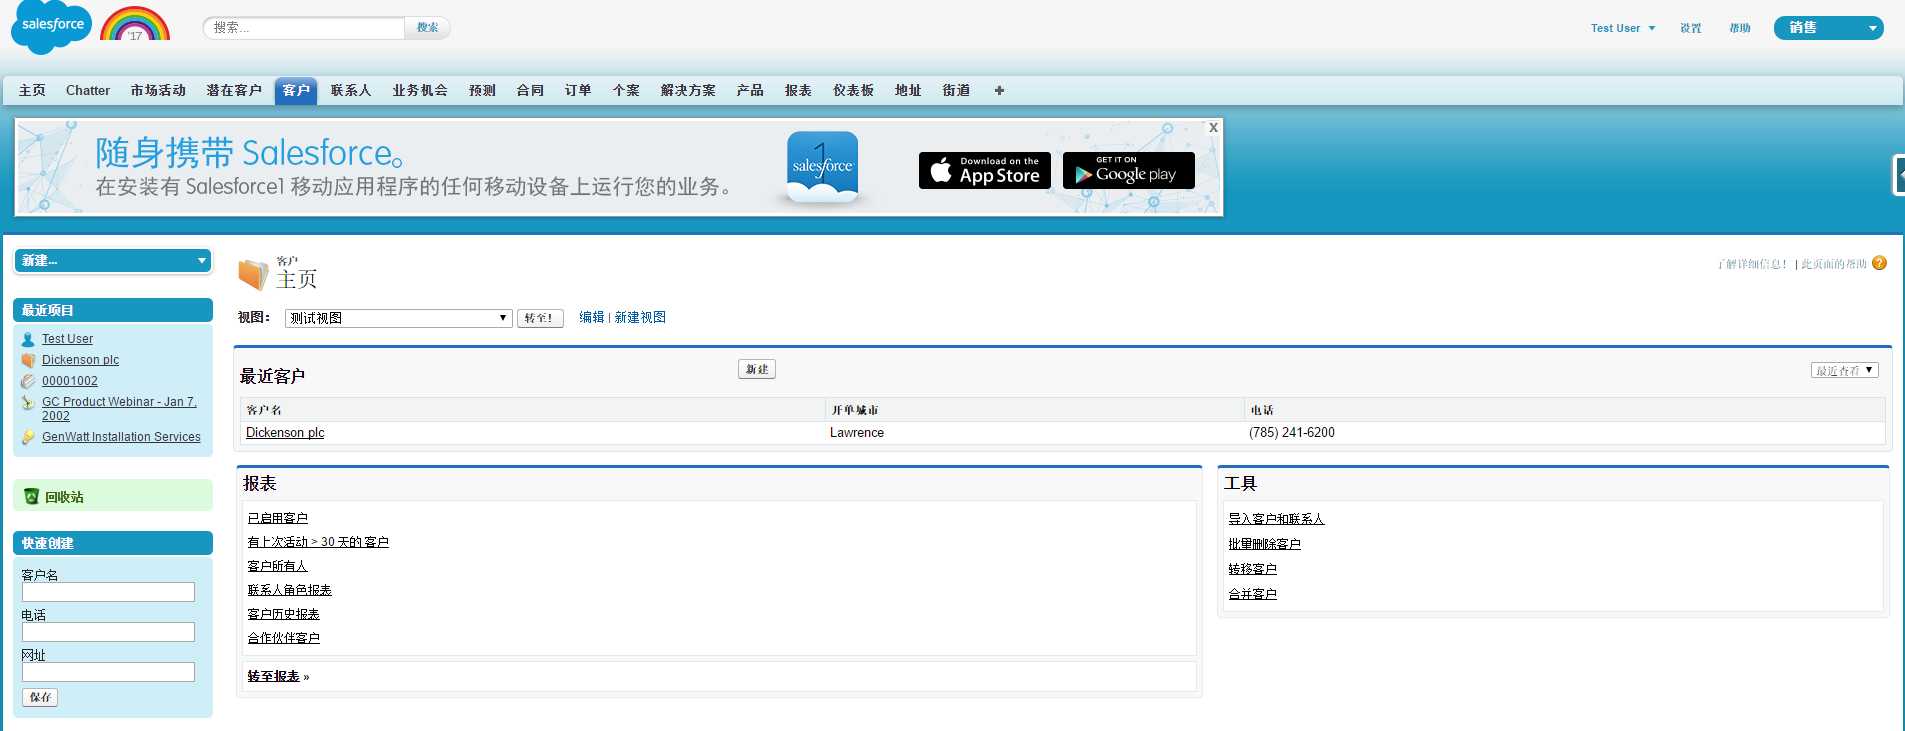
Task: Click the Salesforce cloud logo
Action: (x=51, y=27)
